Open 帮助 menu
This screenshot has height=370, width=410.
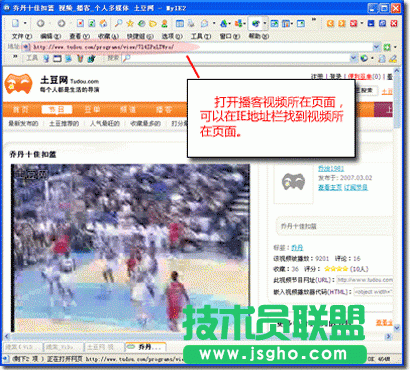pyautogui.click(x=259, y=36)
